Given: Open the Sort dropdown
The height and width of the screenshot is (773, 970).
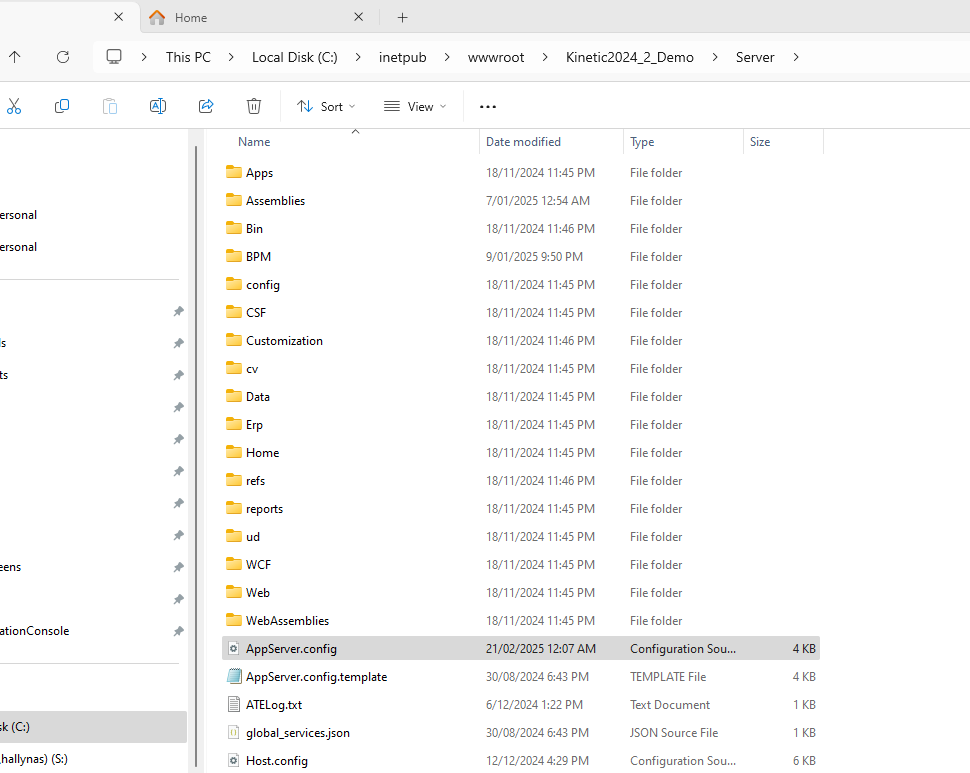Looking at the screenshot, I should (x=325, y=106).
